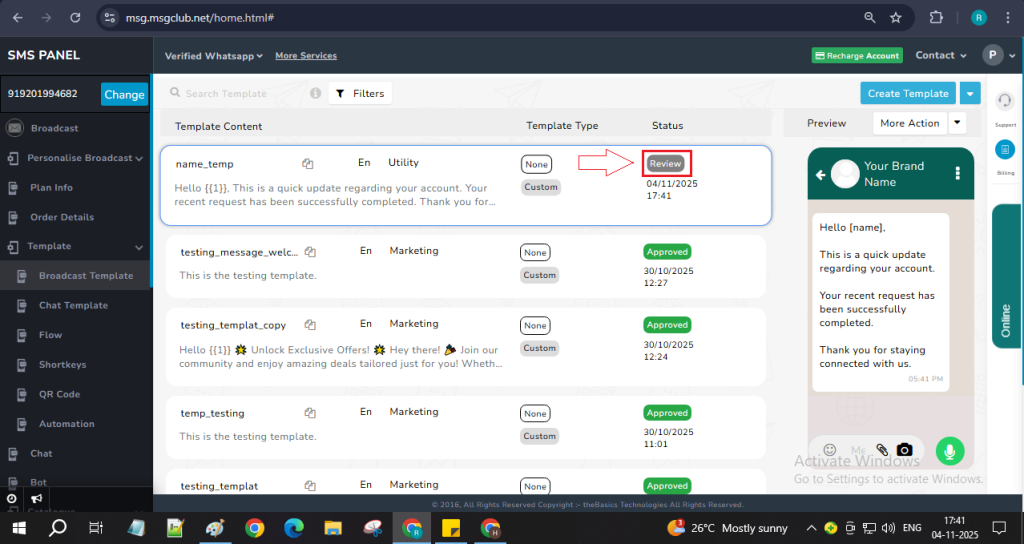The height and width of the screenshot is (544, 1024).
Task: Open the More Services link
Action: 306,56
